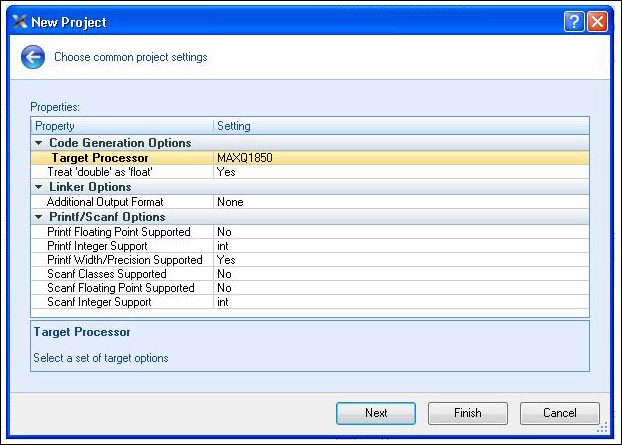The width and height of the screenshot is (622, 445).
Task: Change Printf Integer Support int value
Action: click(x=400, y=246)
